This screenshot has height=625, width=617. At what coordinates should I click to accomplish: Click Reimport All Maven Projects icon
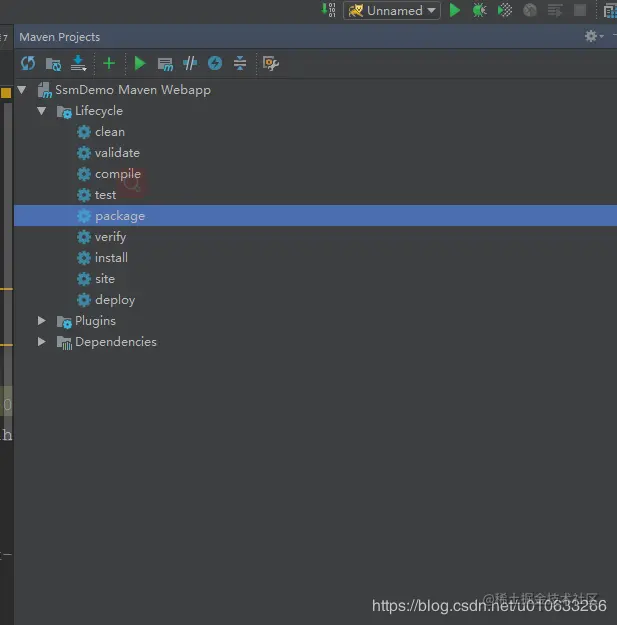coord(28,63)
